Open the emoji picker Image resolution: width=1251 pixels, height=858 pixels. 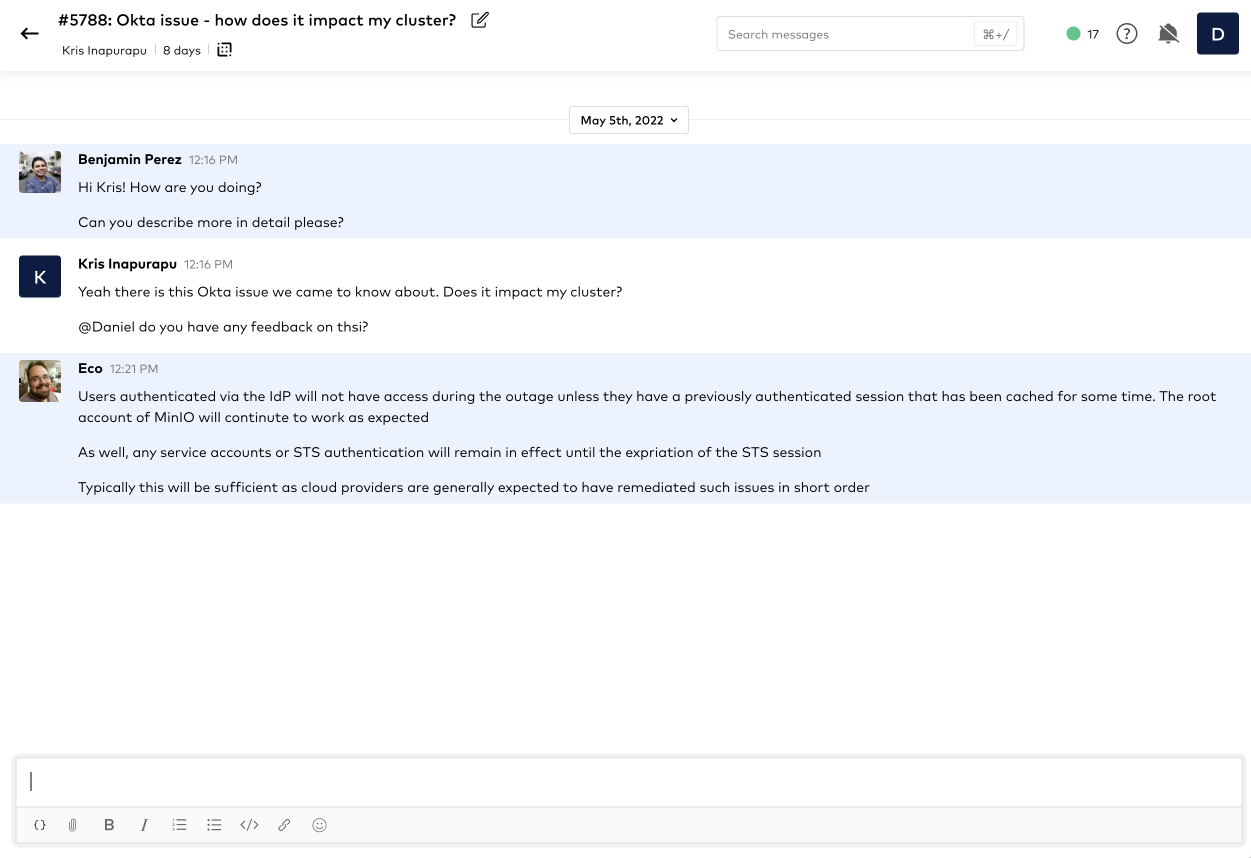pyautogui.click(x=320, y=825)
